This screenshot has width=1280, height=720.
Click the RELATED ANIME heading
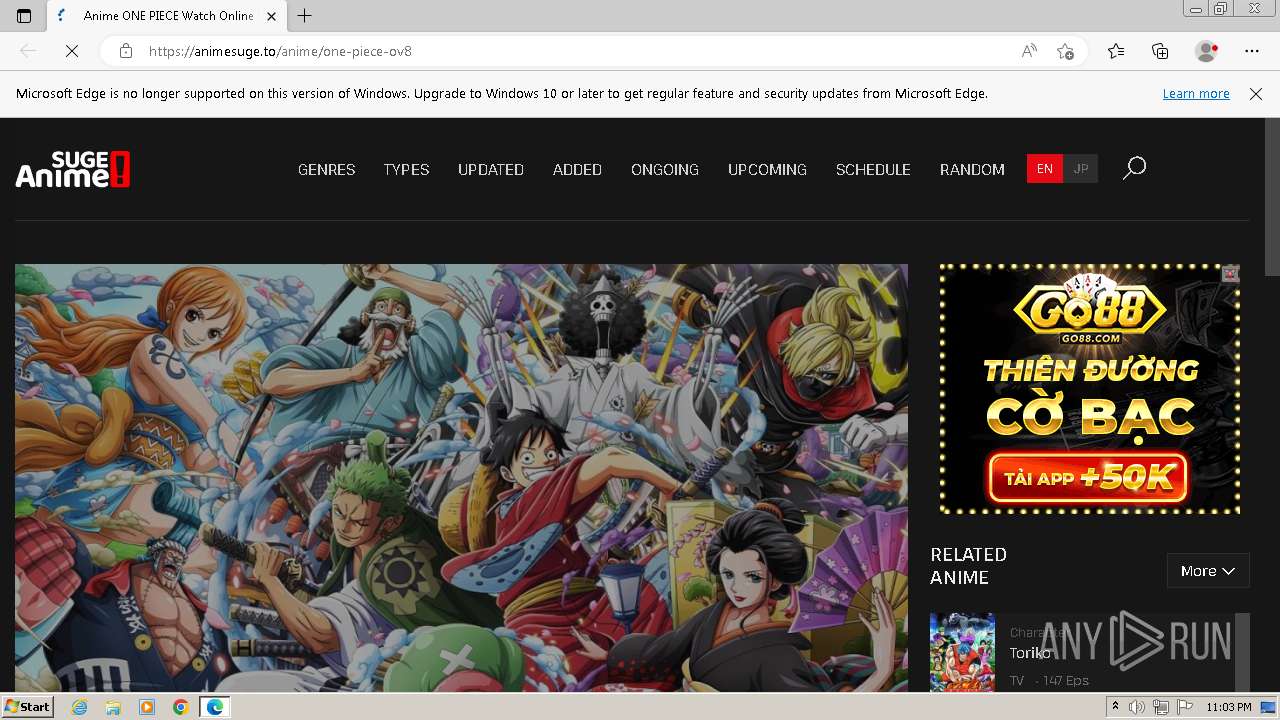tap(968, 566)
